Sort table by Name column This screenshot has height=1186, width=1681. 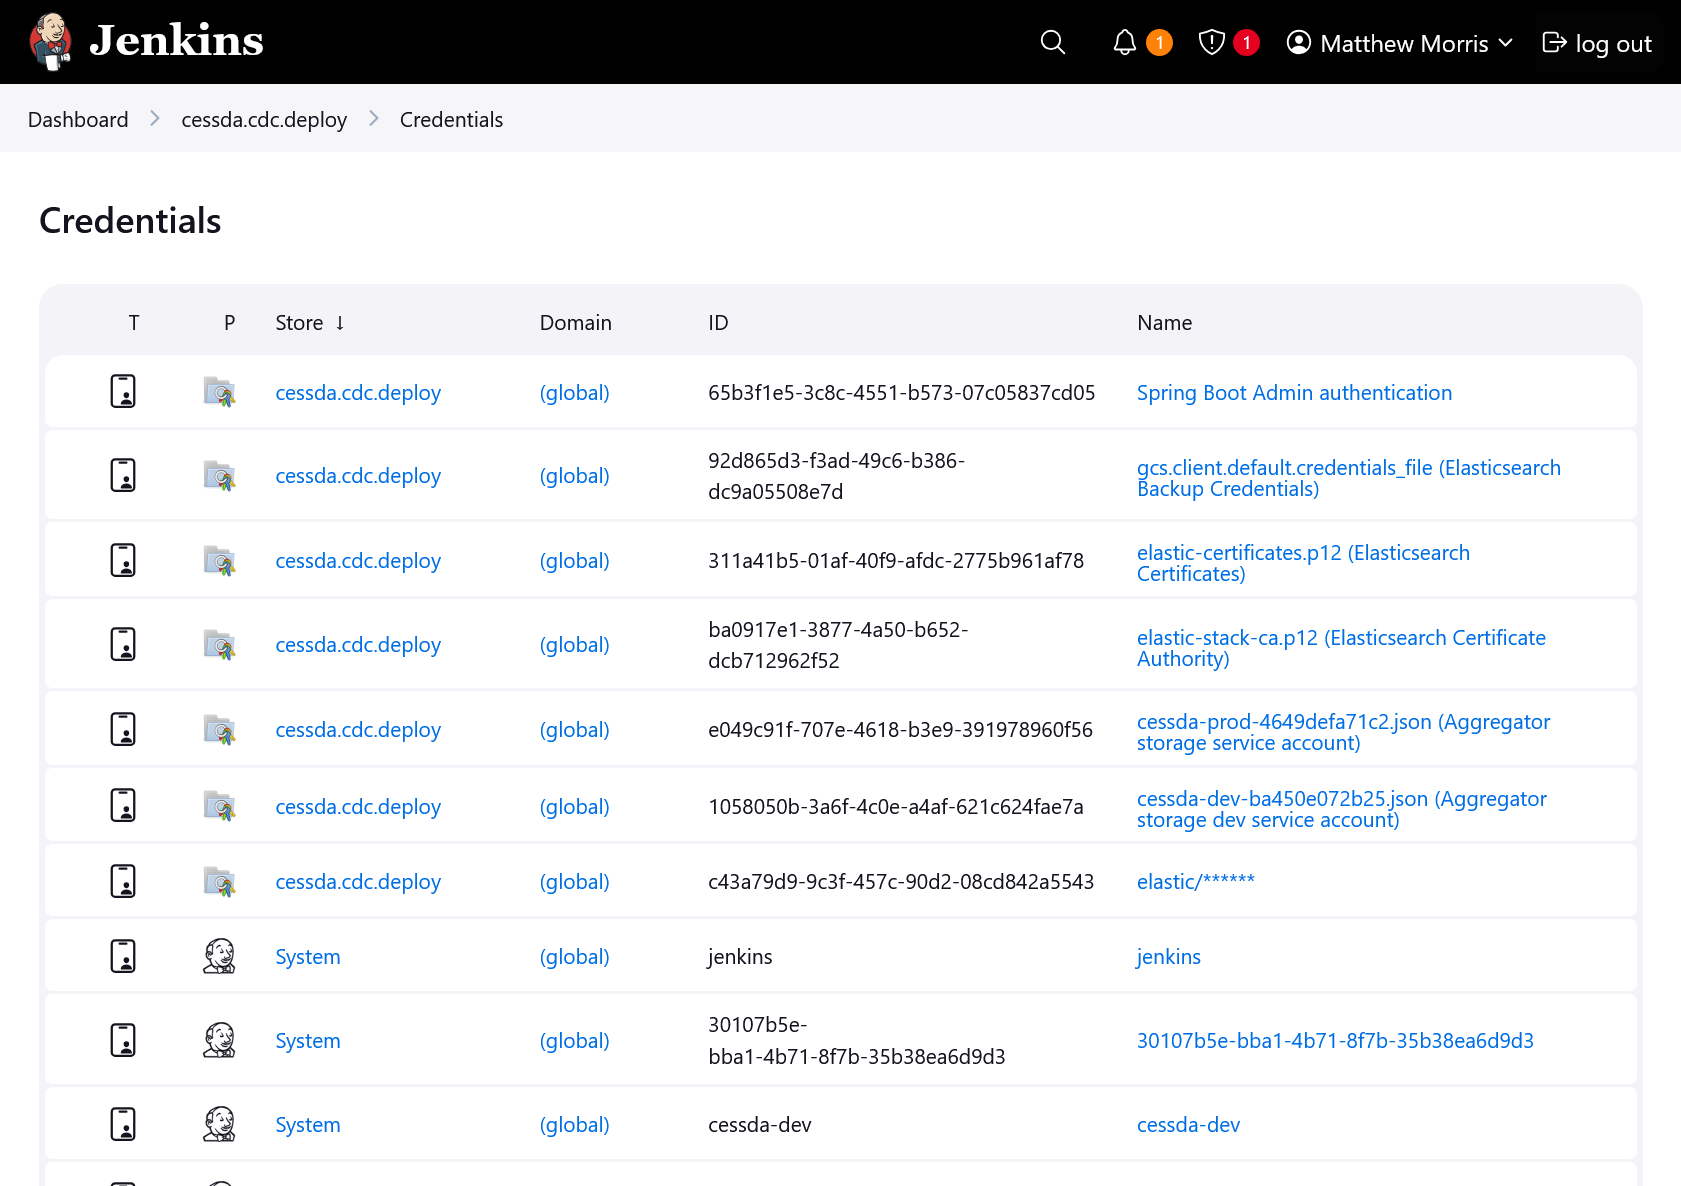[x=1164, y=323]
